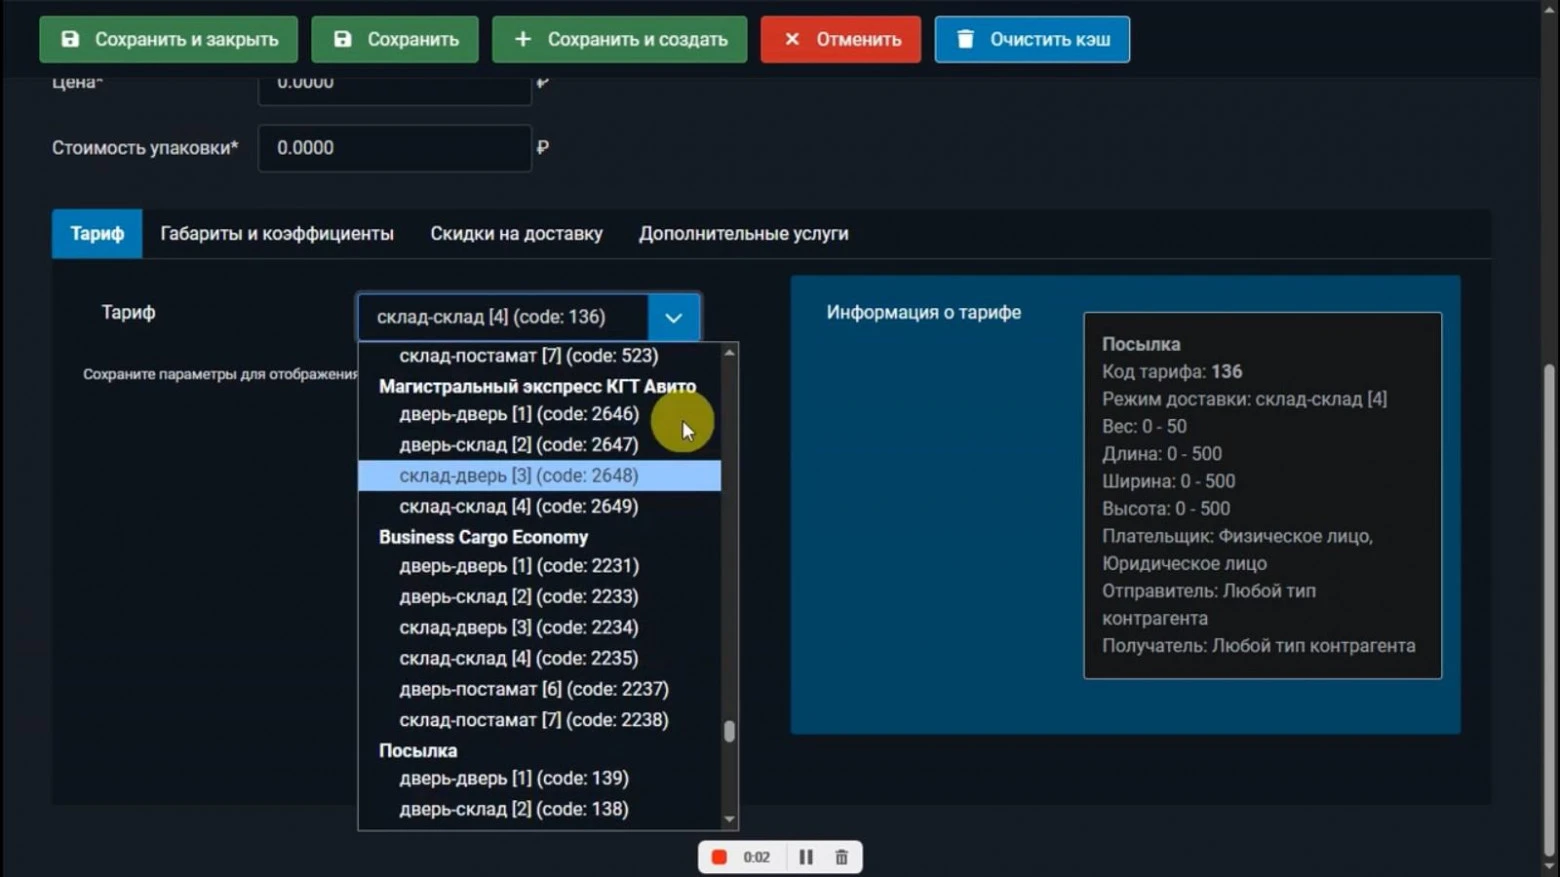Click the "Ширина: 0 - 500" line

tap(1168, 481)
